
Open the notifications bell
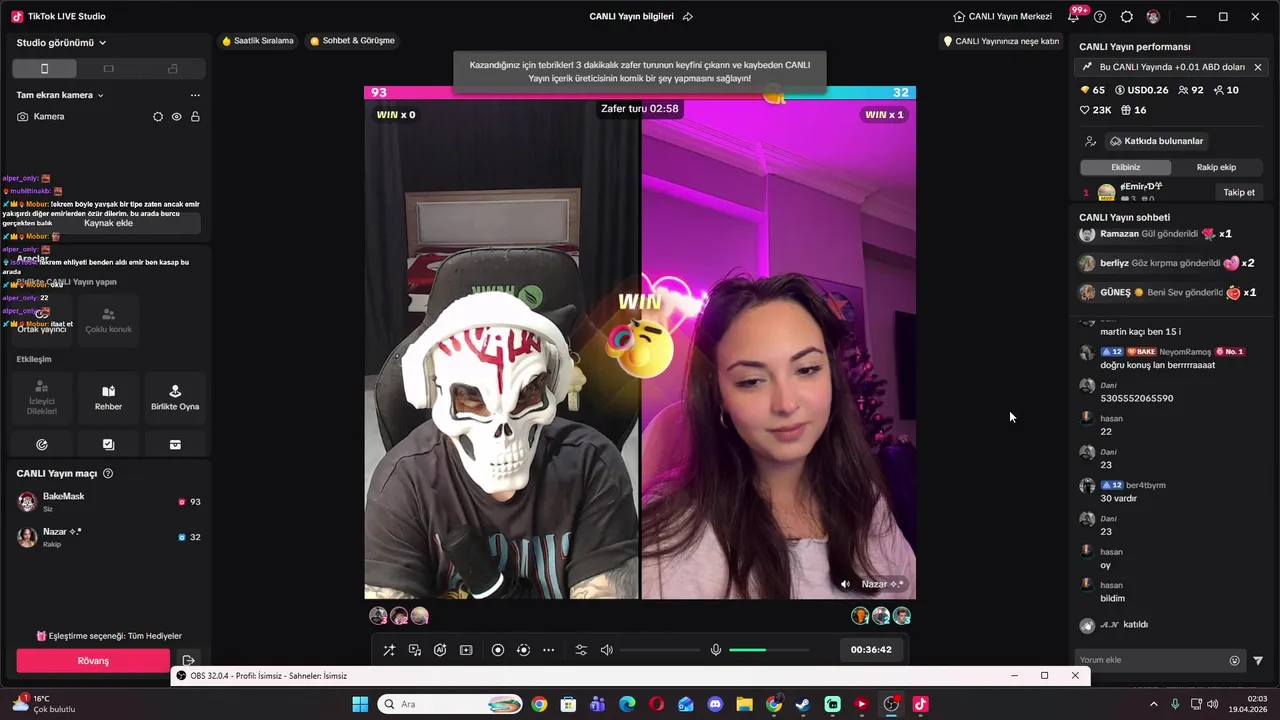1073,17
